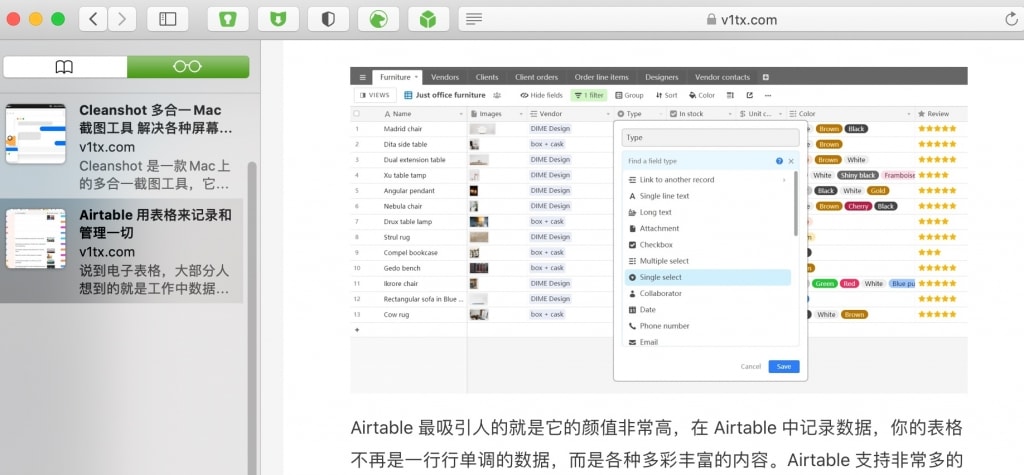Switch to the Vendor contacts tab
Image resolution: width=1024 pixels, height=475 pixels.
coord(722,77)
